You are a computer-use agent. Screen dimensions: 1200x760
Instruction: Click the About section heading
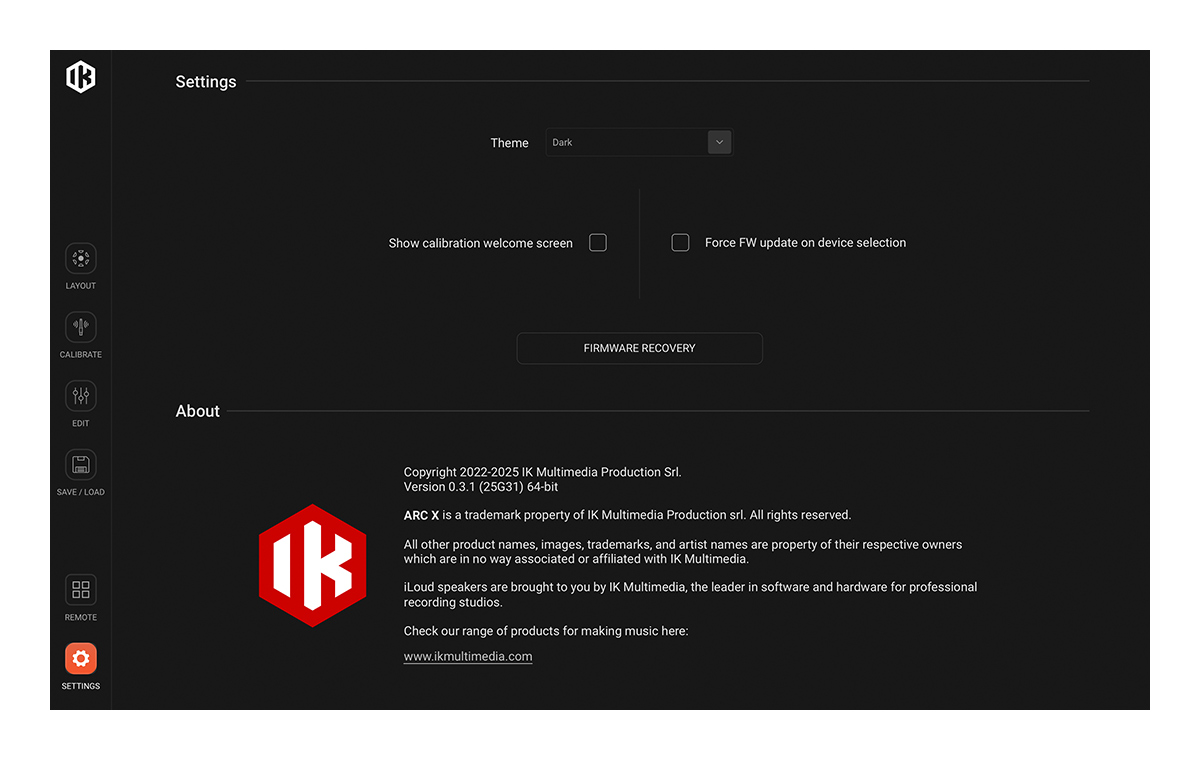pos(198,411)
